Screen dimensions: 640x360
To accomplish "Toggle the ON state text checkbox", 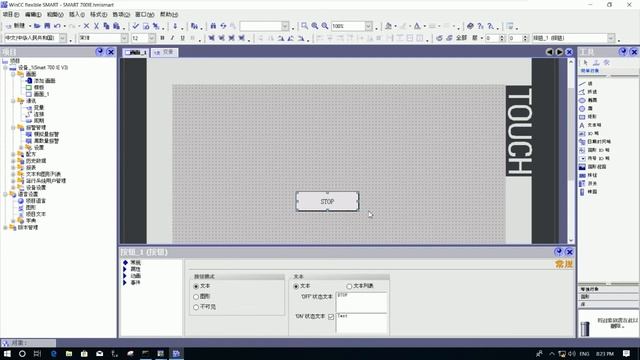I will pyautogui.click(x=331, y=316).
